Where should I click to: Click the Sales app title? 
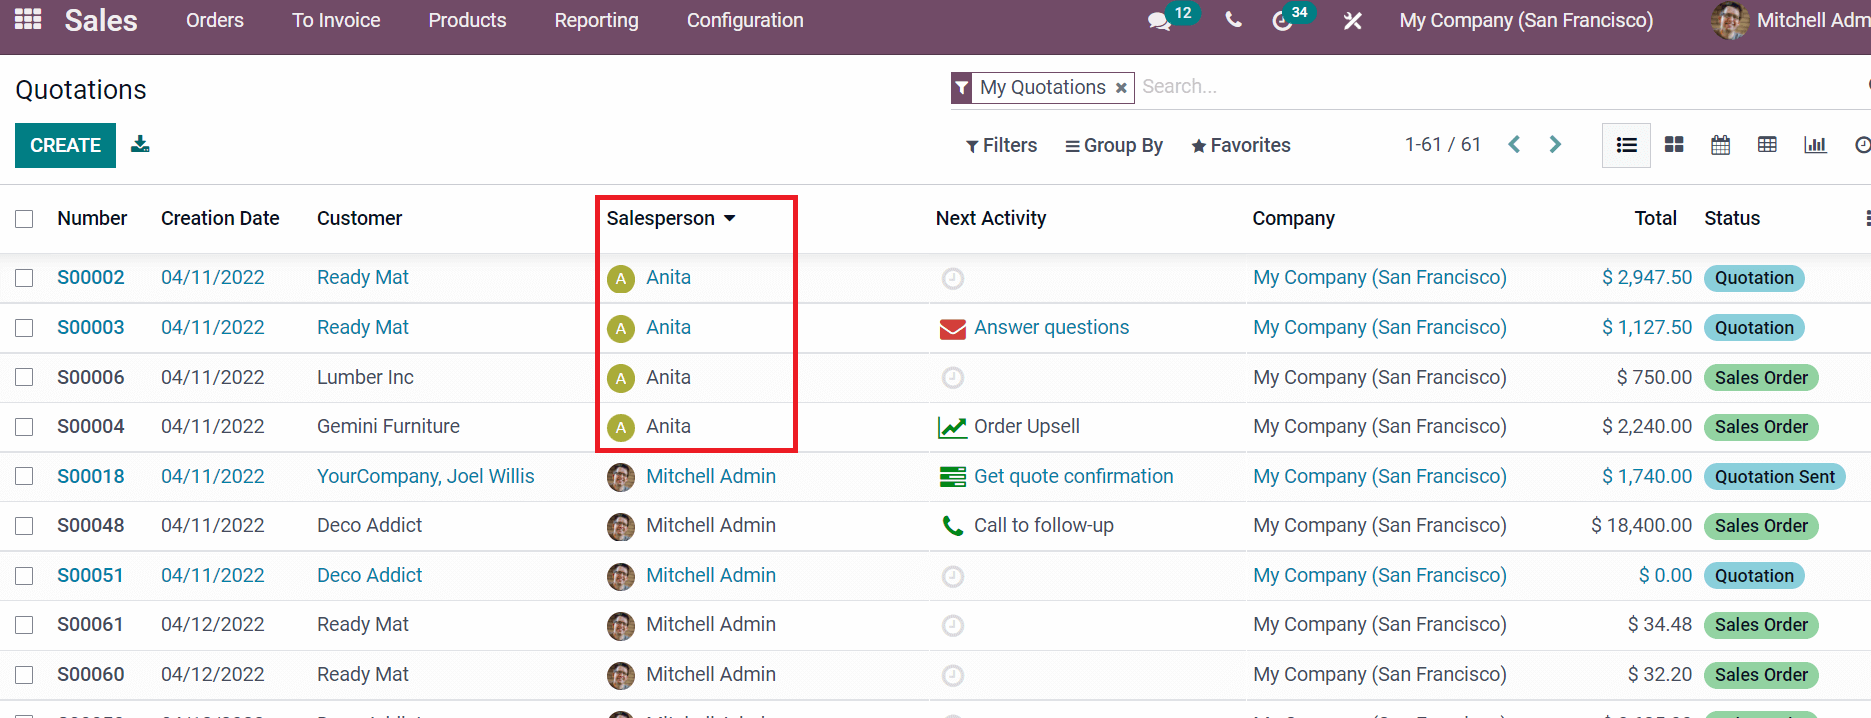101,20
